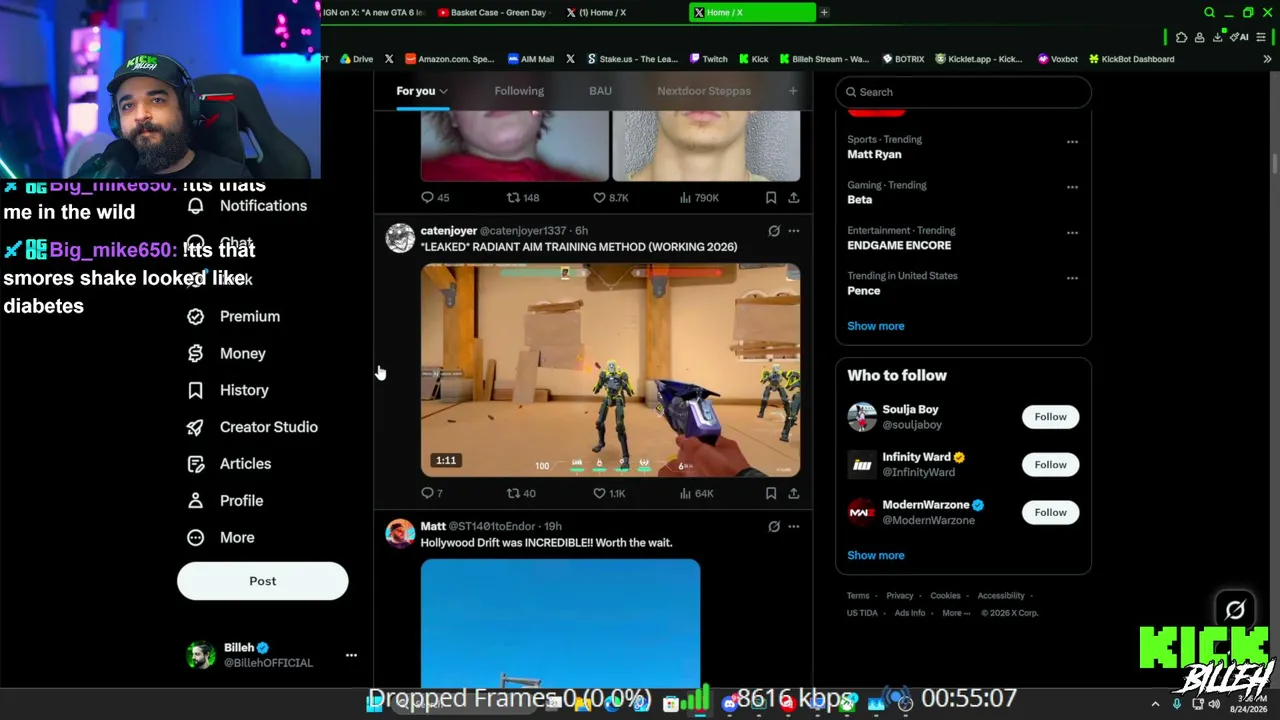Switch to the Nextdoor Steppas tab
This screenshot has height=720, width=1280.
tap(704, 91)
